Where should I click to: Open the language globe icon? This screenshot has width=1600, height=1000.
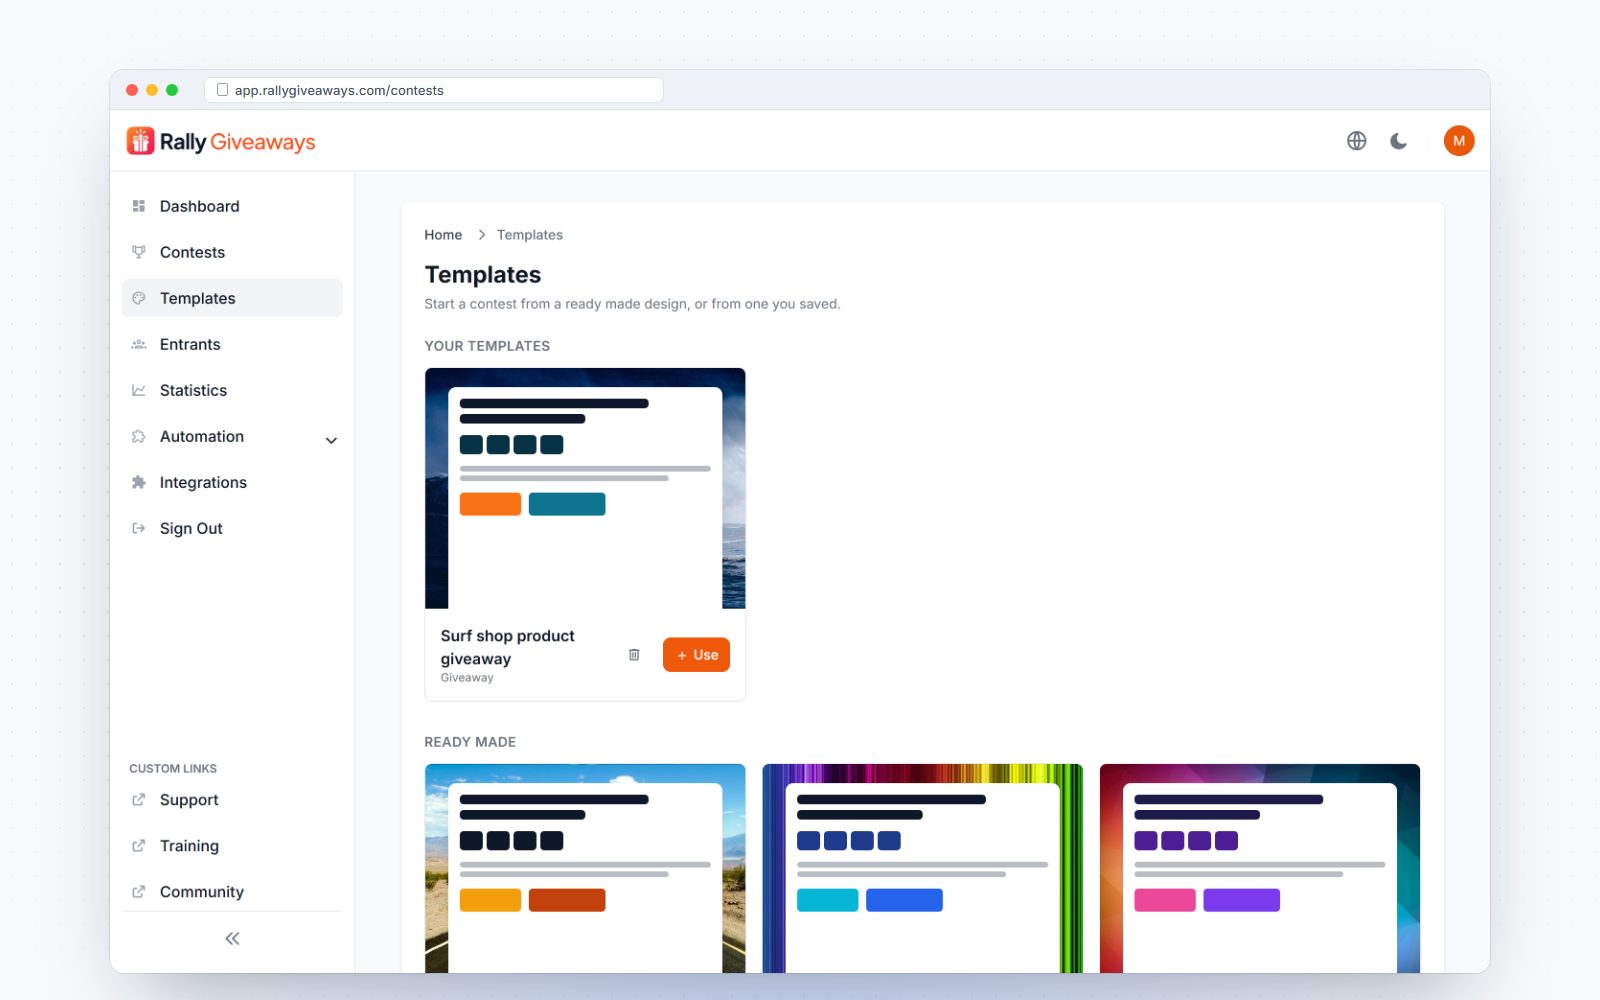click(1356, 141)
